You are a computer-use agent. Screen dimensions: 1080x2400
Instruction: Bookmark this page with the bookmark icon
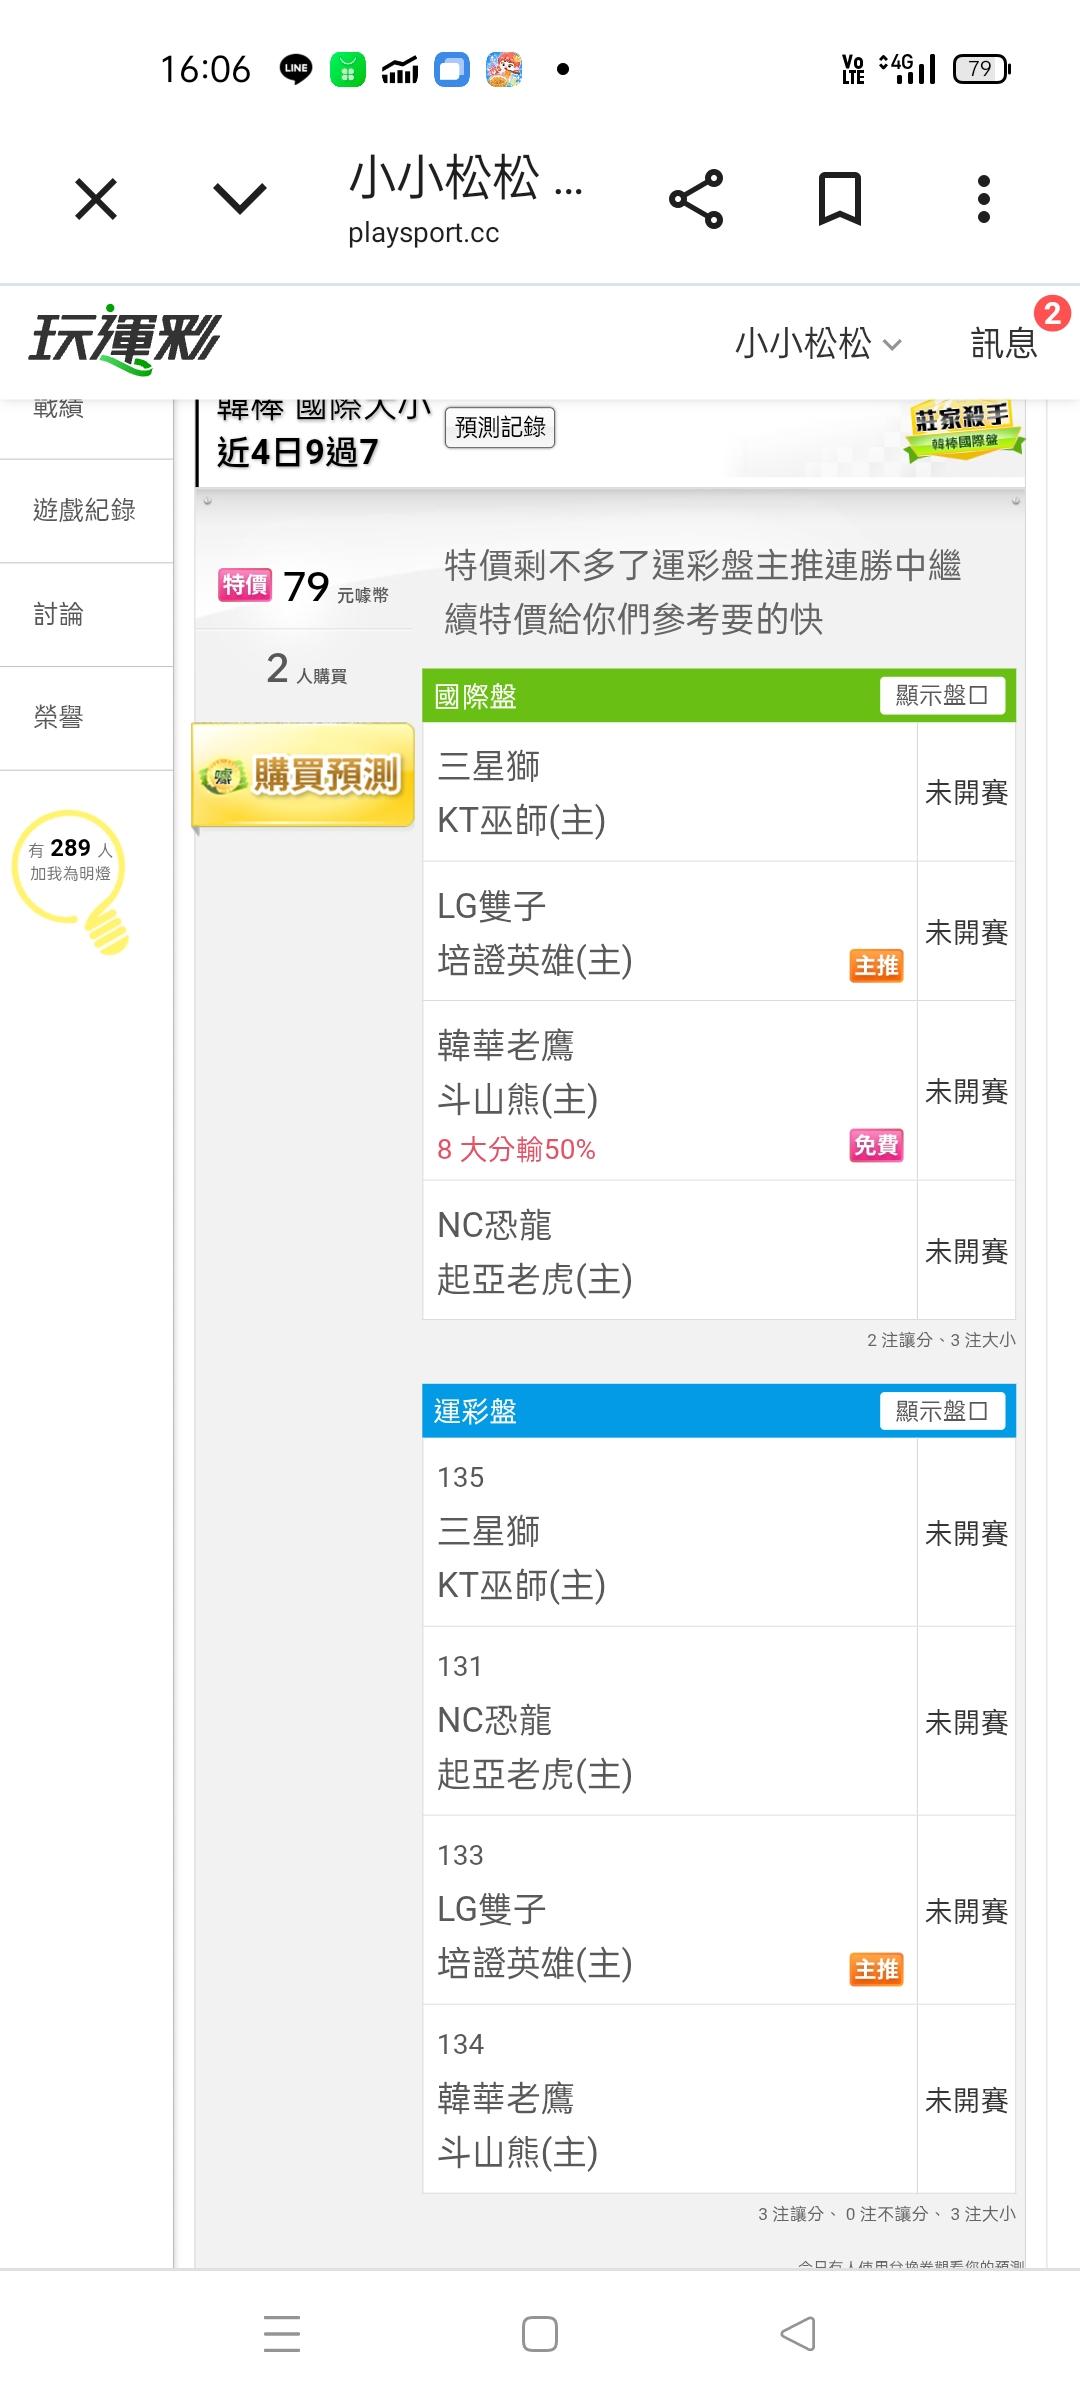point(839,199)
